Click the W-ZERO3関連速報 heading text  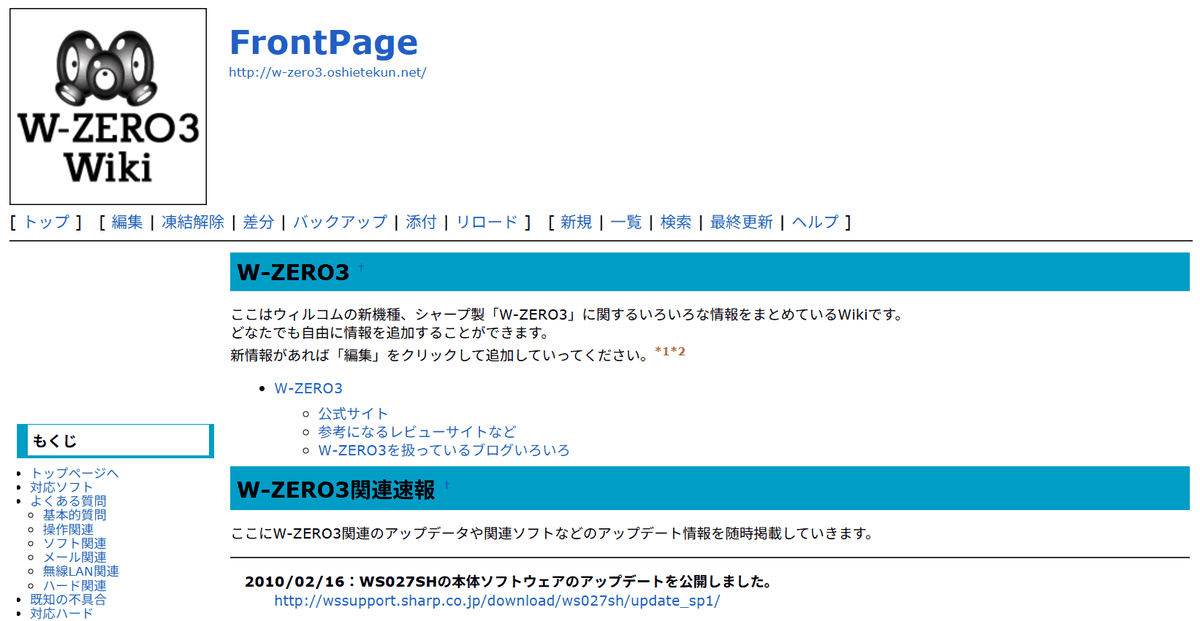coord(335,490)
